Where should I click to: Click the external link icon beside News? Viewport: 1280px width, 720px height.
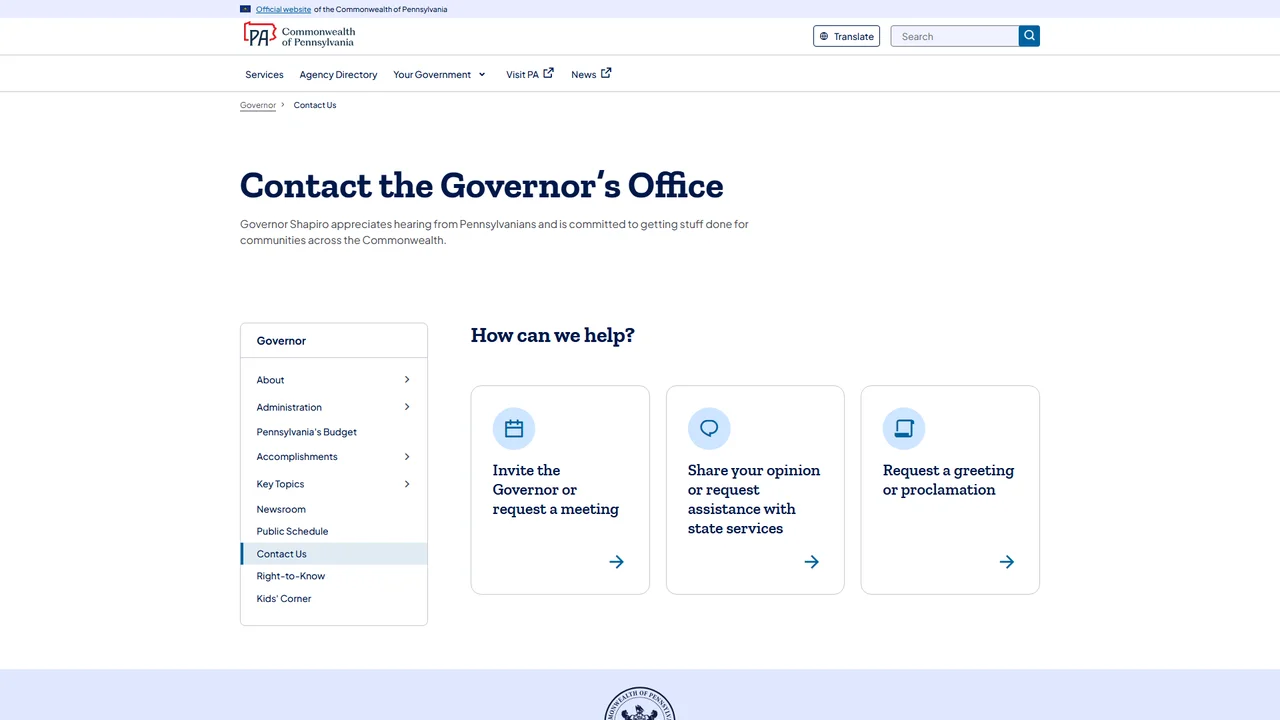point(606,73)
